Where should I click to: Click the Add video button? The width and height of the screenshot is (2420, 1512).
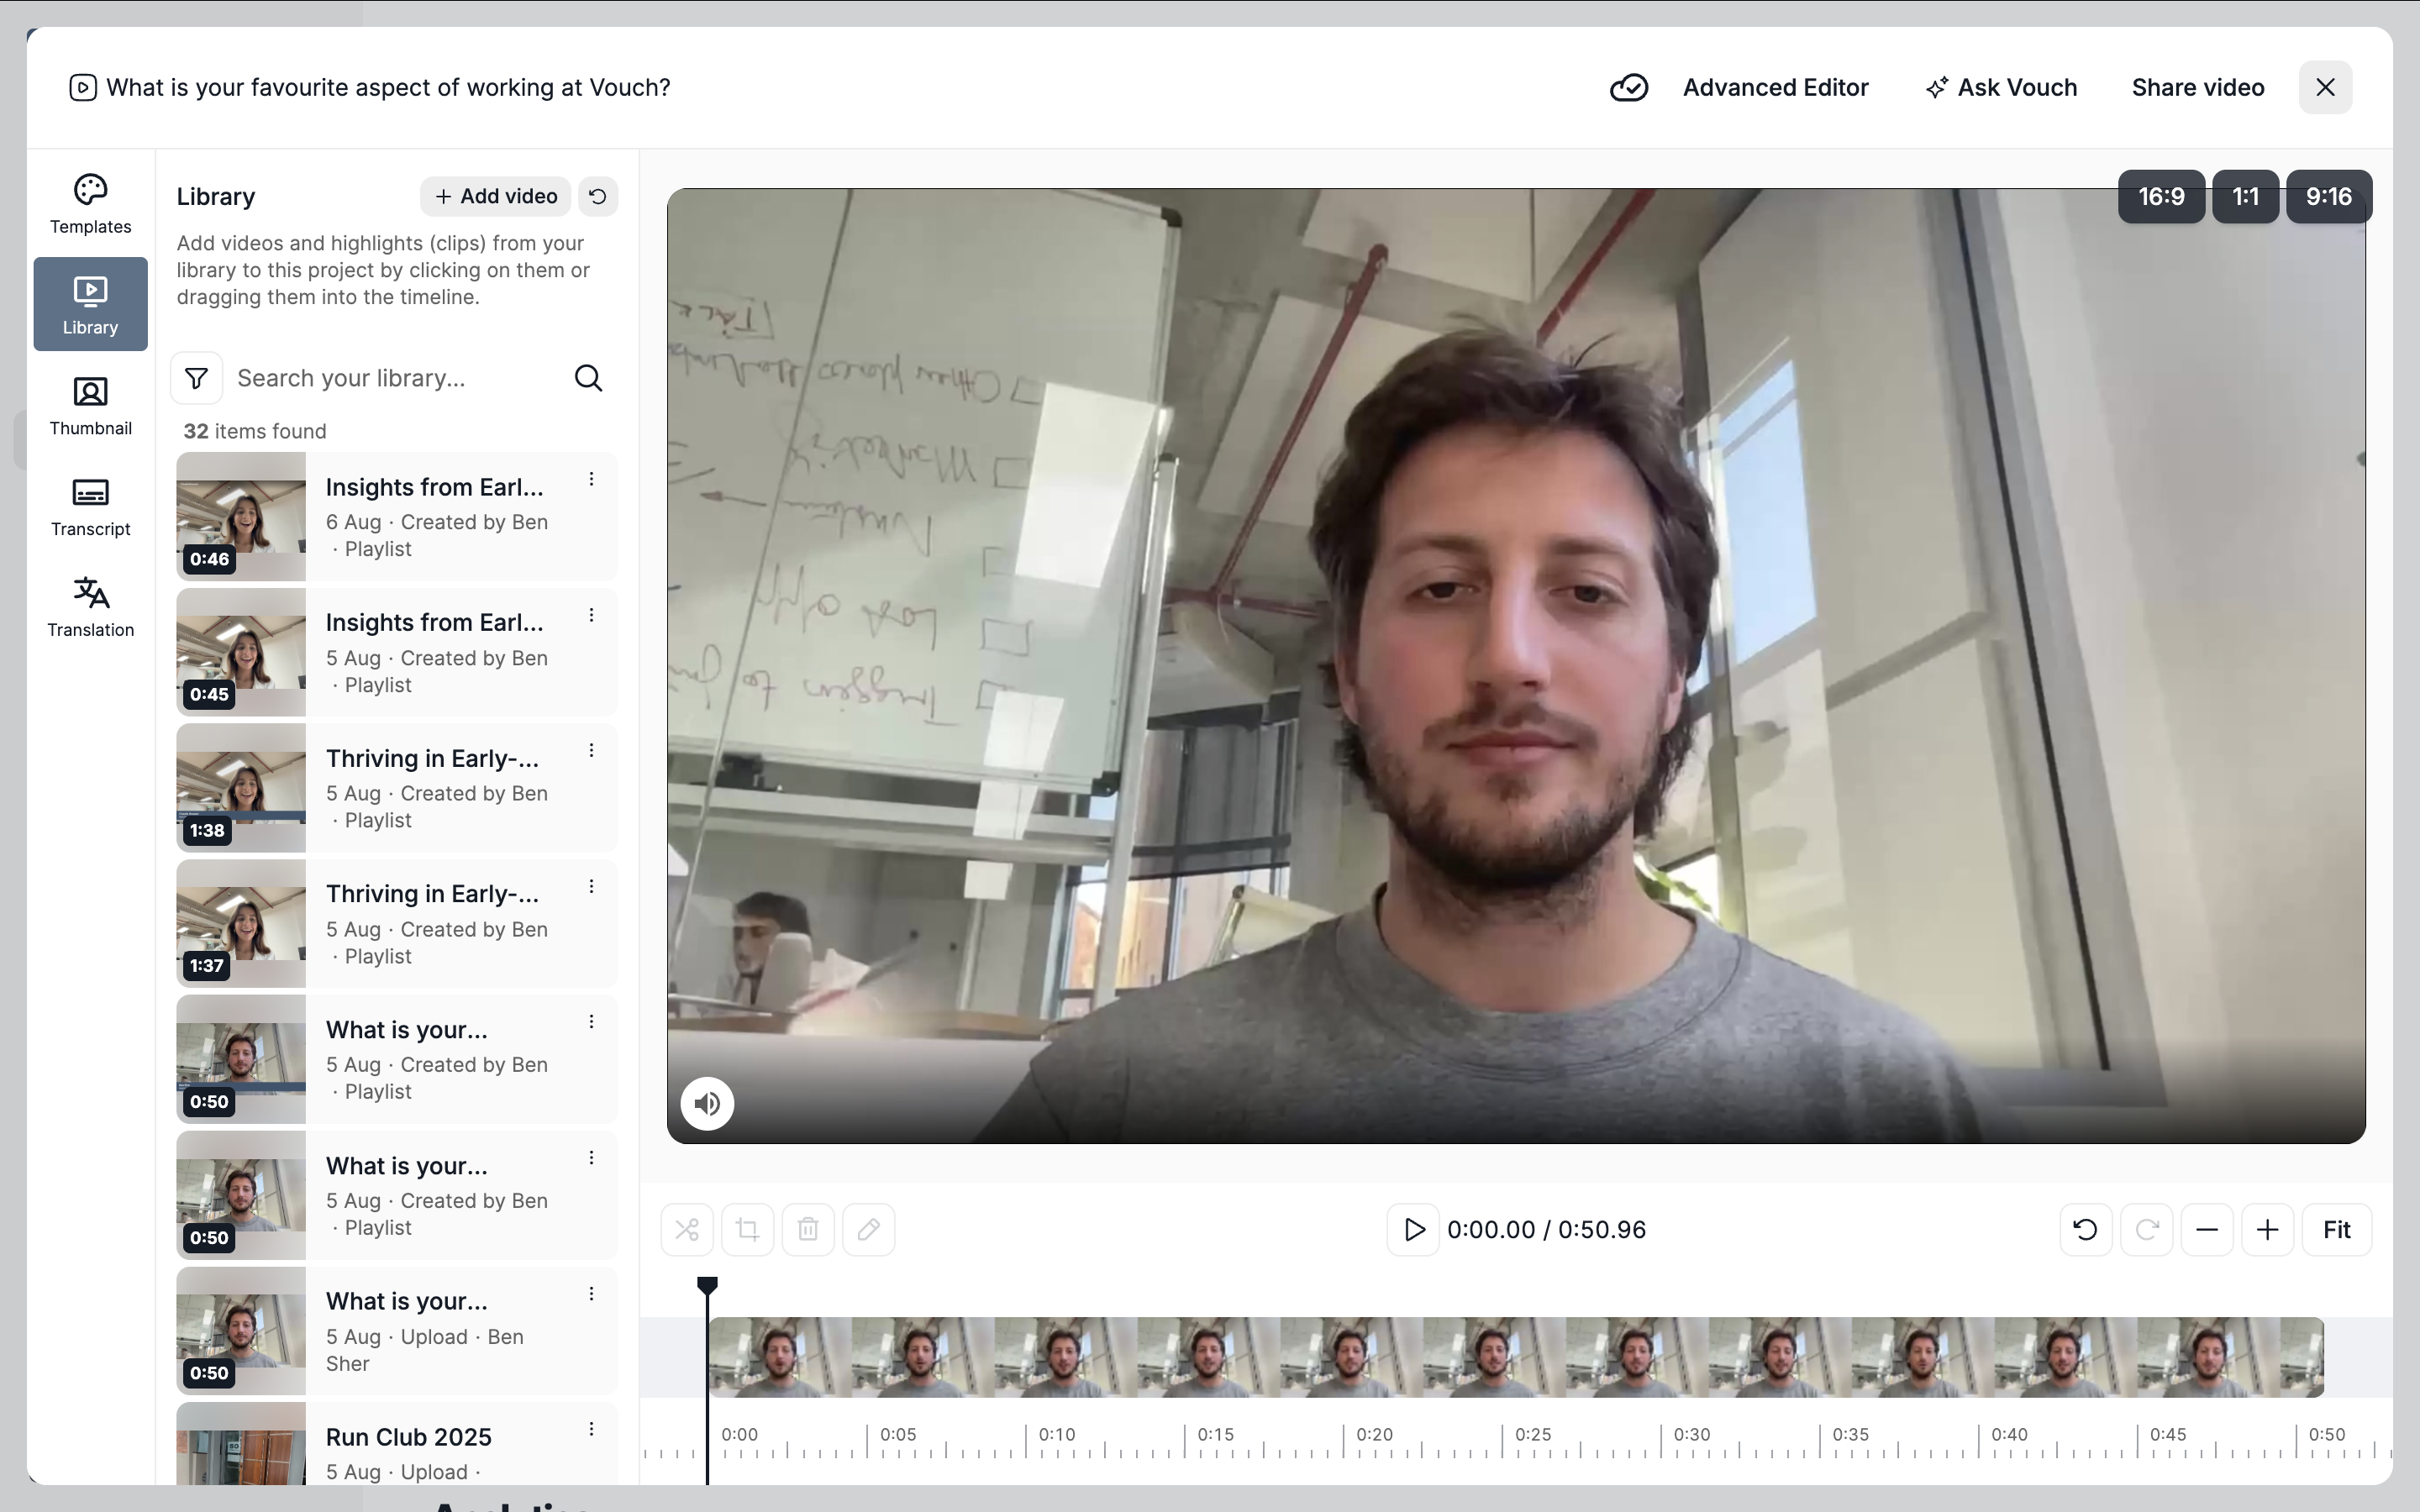pos(496,197)
